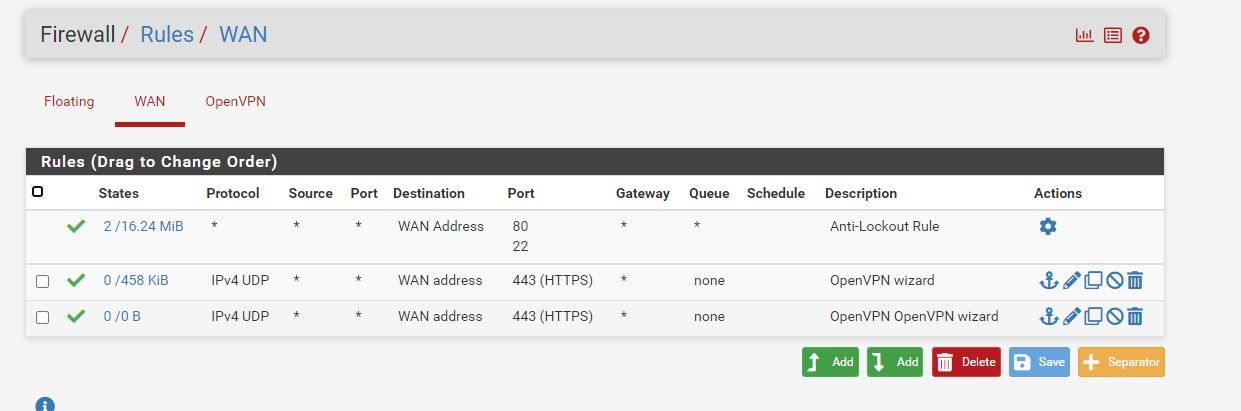This screenshot has height=411, width=1241.
Task: Open the status graph icon in header
Action: click(1084, 35)
